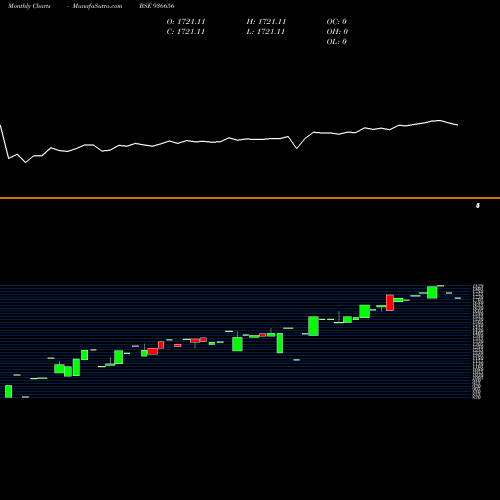The width and height of the screenshot is (500, 500).
Task: Select the high value H: 1721.11
Action: point(266,22)
